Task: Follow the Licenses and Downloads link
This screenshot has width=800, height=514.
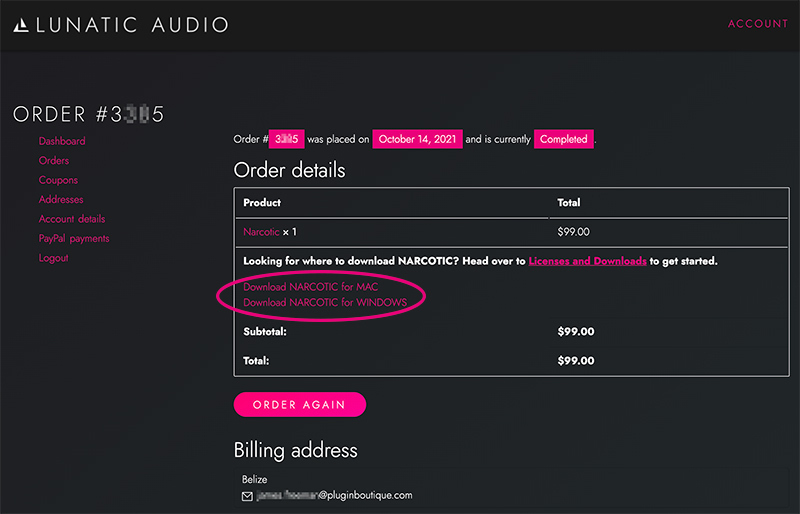Action: pyautogui.click(x=587, y=261)
